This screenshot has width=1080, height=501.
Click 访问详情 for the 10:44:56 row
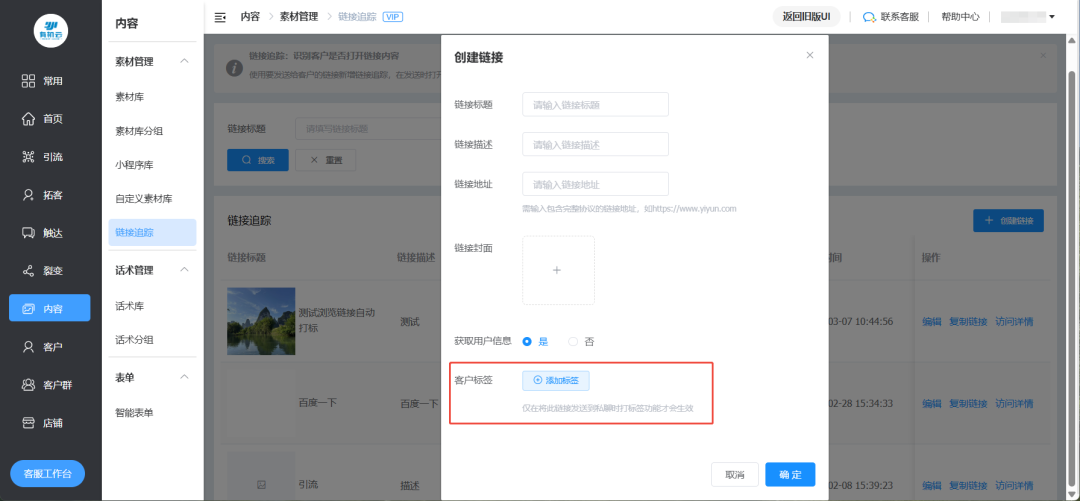pos(1015,322)
